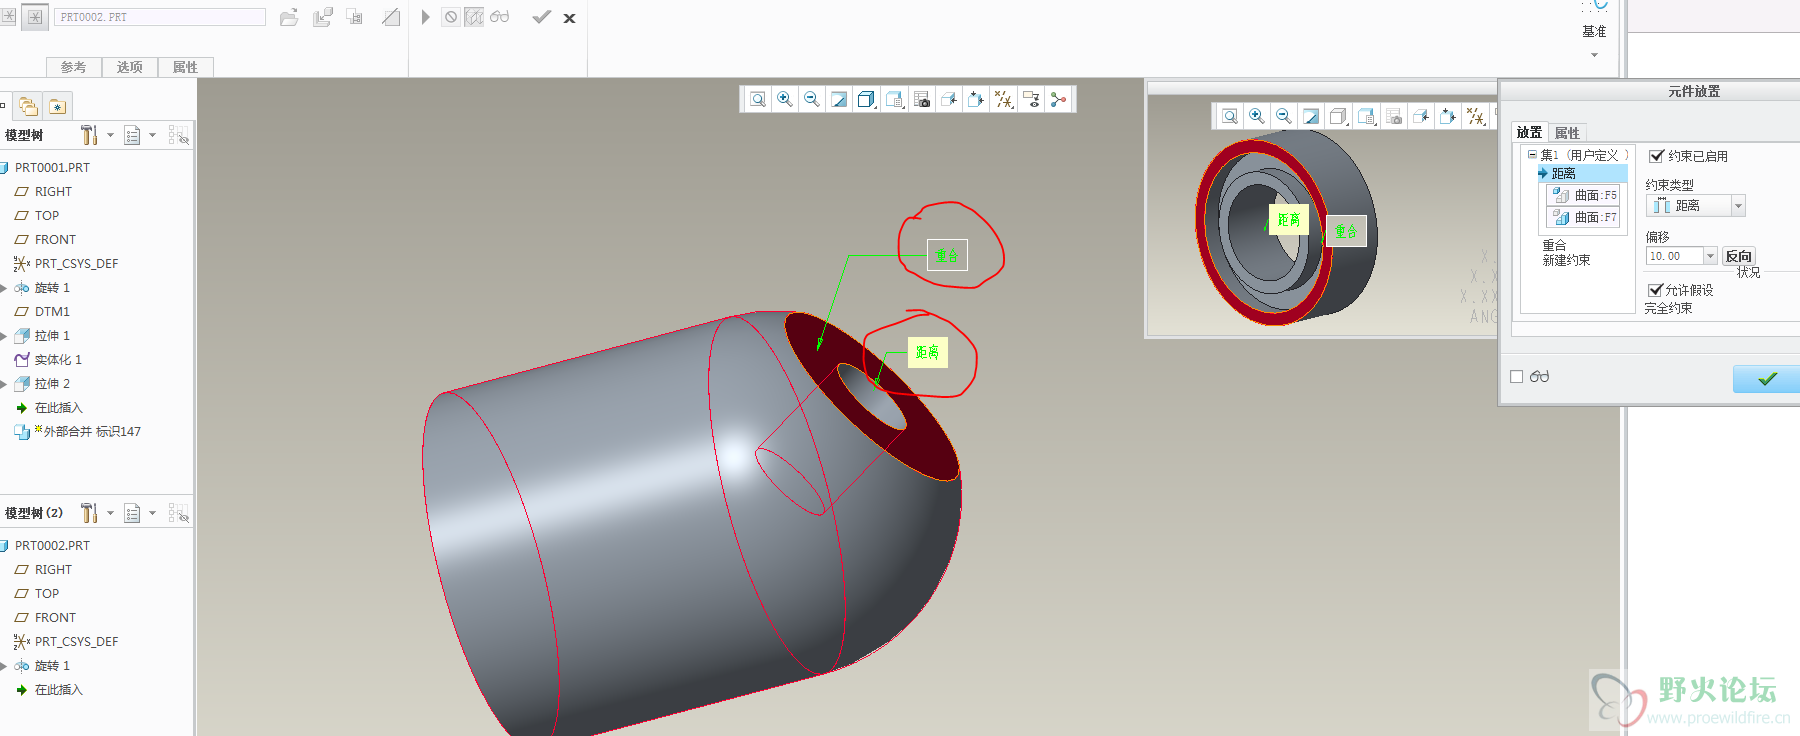Open display style cube in main view toolbar
Viewport: 1800px width, 736px height.
tap(867, 99)
